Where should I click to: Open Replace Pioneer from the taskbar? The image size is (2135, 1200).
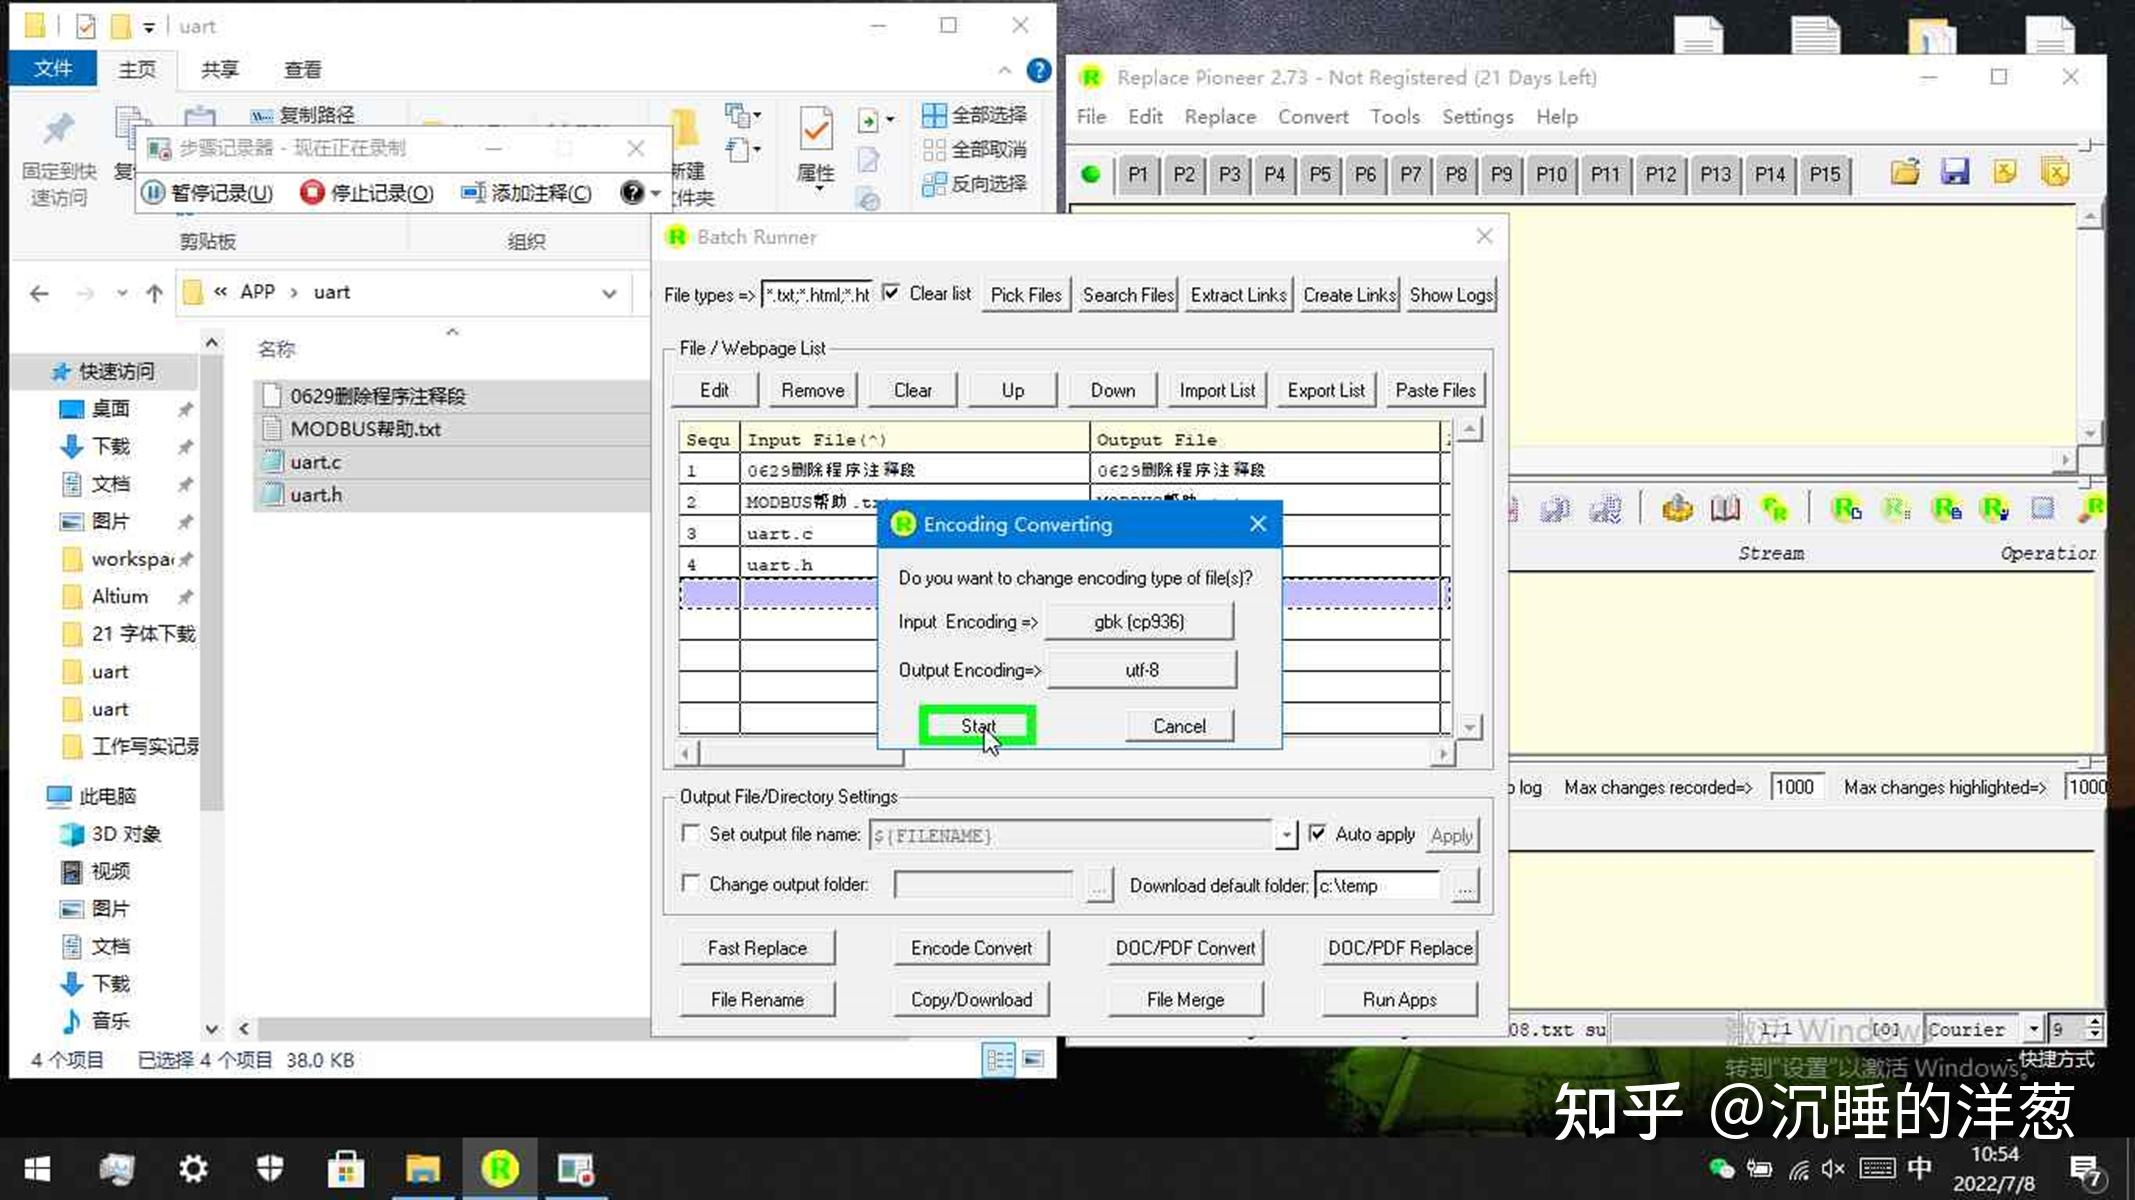(x=499, y=1168)
